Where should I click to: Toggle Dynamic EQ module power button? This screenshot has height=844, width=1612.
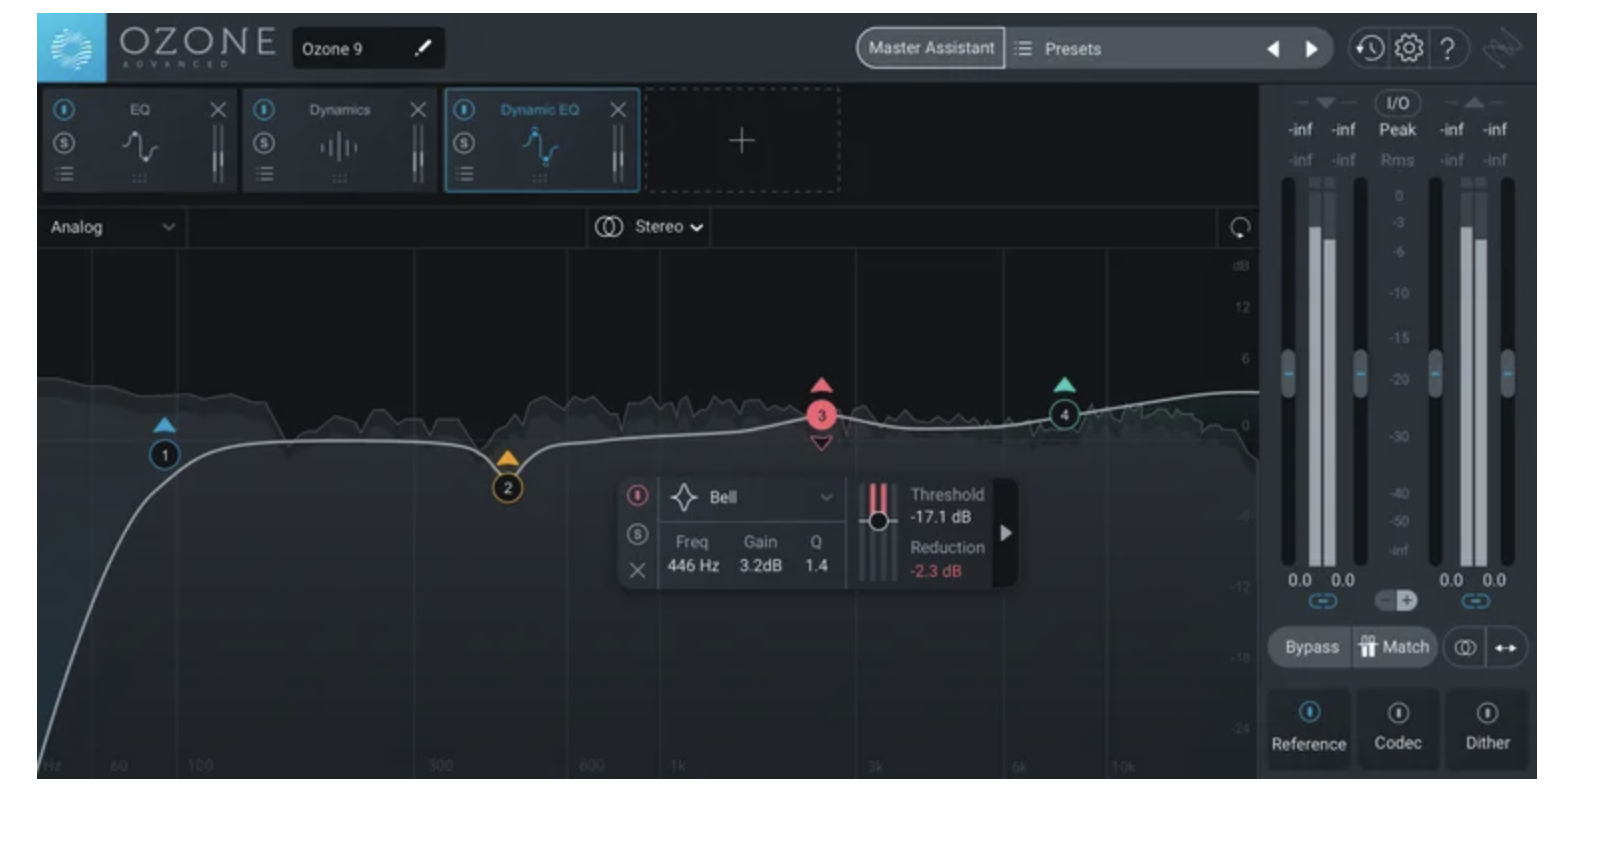464,109
